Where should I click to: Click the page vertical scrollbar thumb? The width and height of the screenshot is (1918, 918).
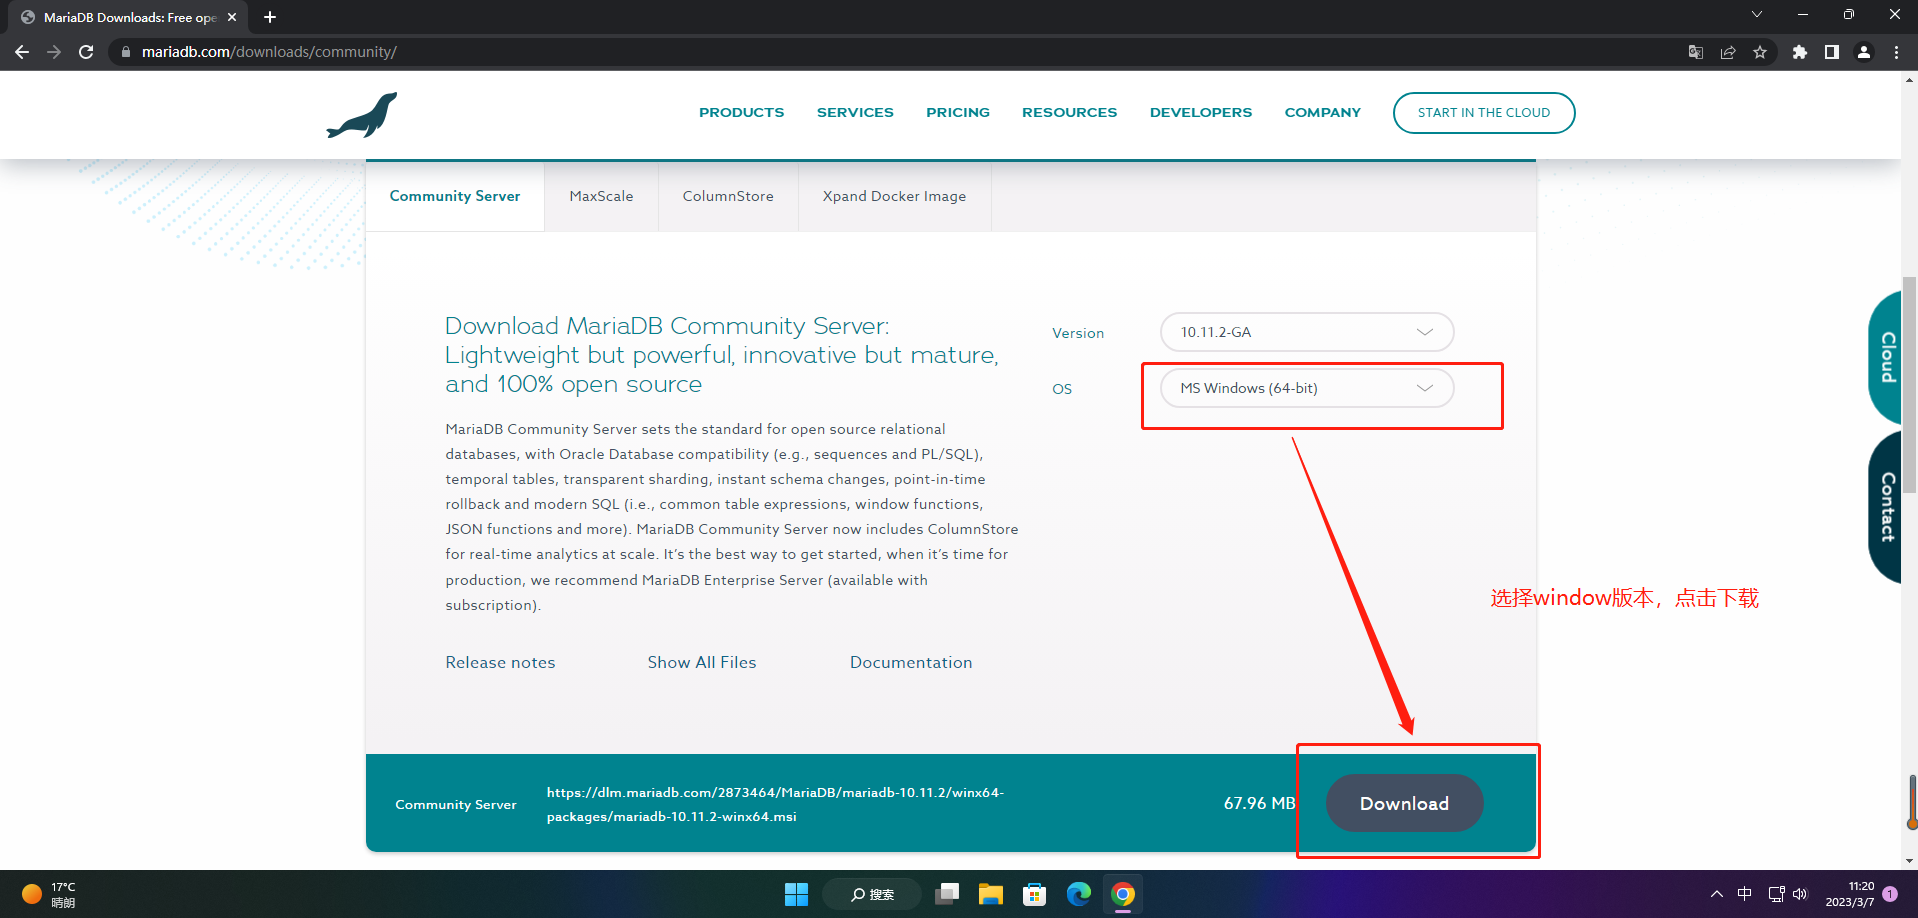[x=1910, y=385]
